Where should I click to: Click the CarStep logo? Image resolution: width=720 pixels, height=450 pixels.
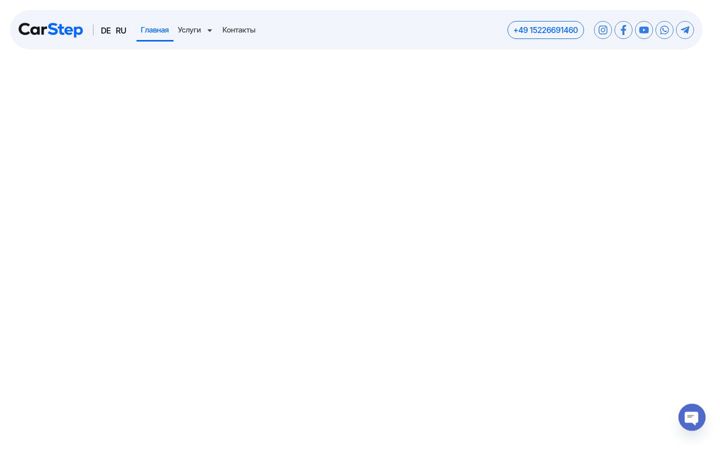pos(51,30)
